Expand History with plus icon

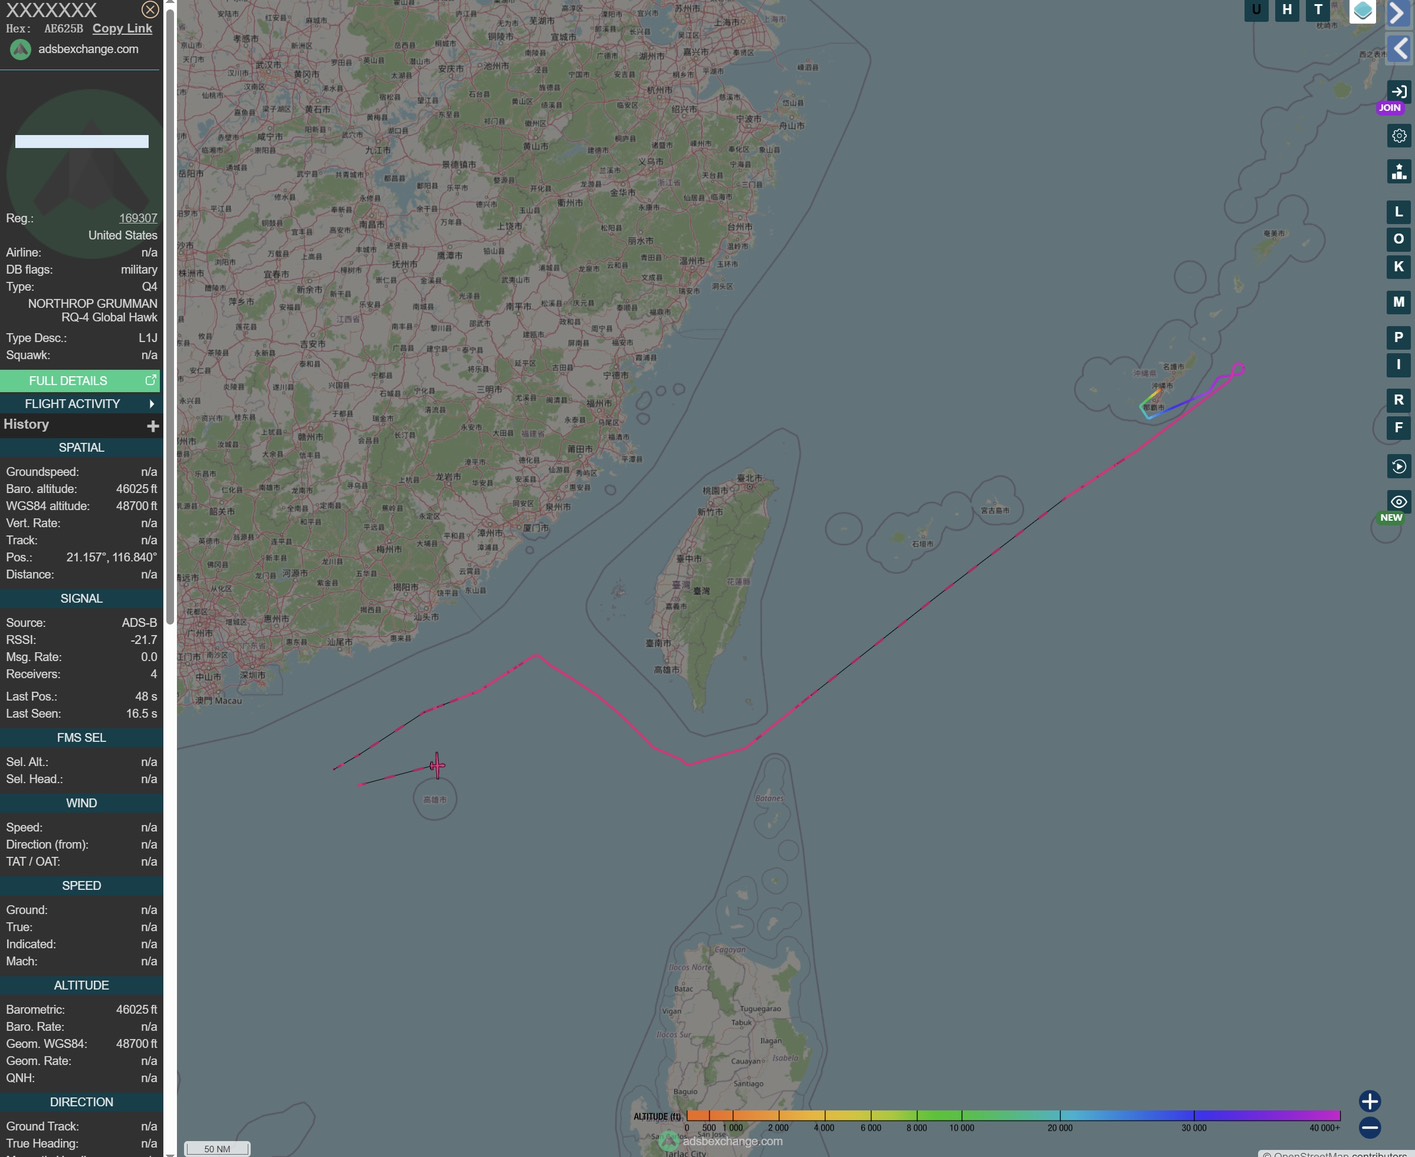pyautogui.click(x=152, y=426)
